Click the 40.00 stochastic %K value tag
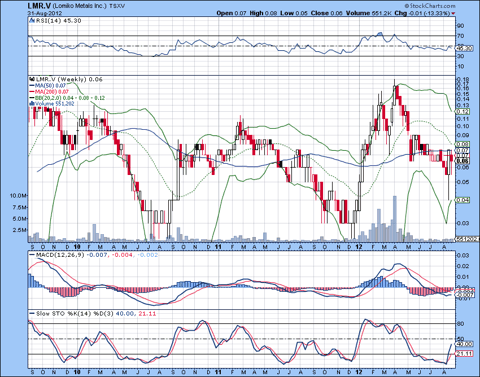This screenshot has width=480, height=377. click(x=464, y=344)
